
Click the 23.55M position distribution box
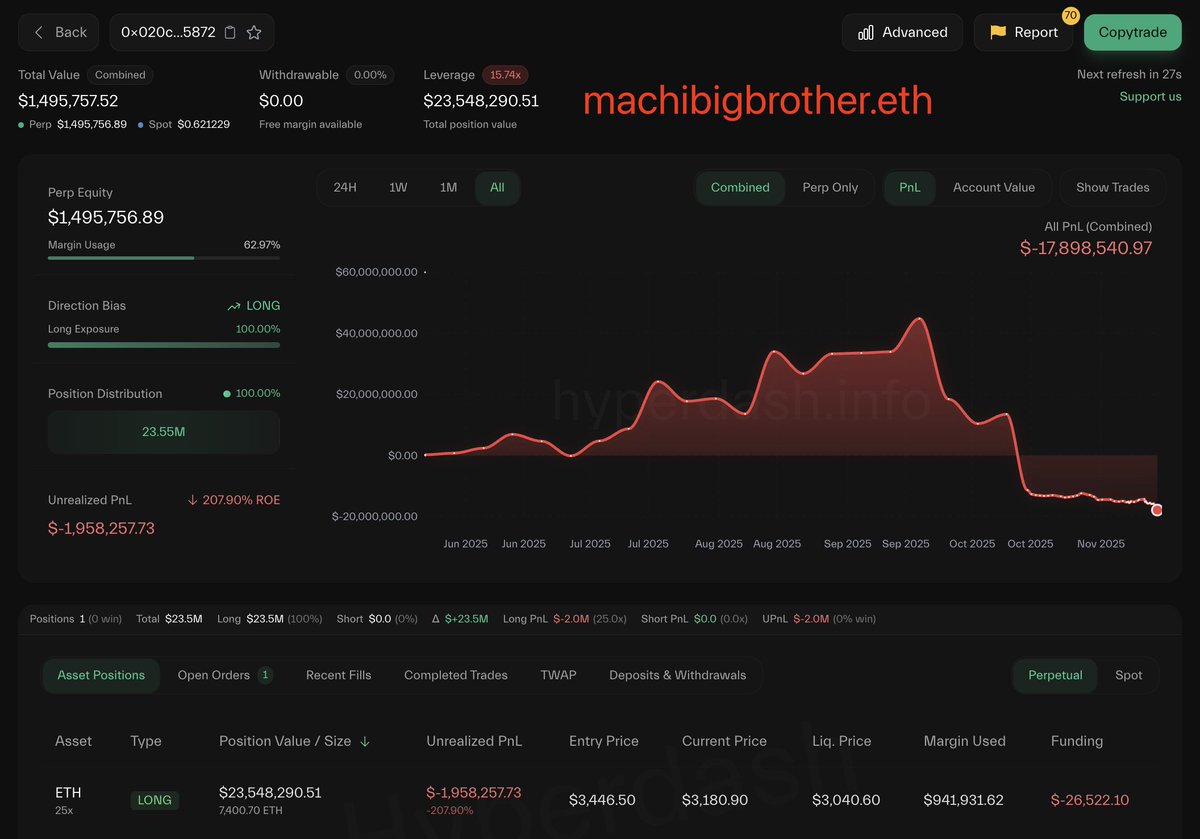164,432
